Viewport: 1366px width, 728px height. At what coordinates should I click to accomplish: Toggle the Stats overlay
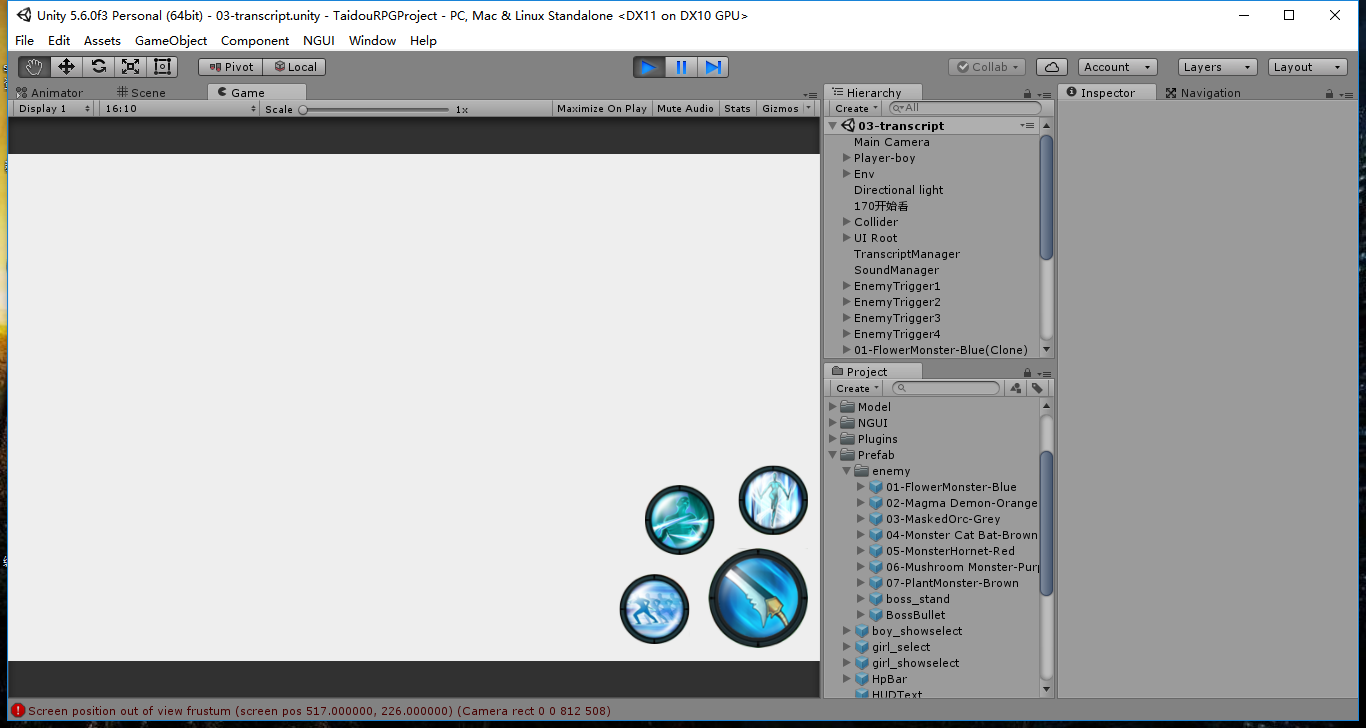pyautogui.click(x=738, y=108)
